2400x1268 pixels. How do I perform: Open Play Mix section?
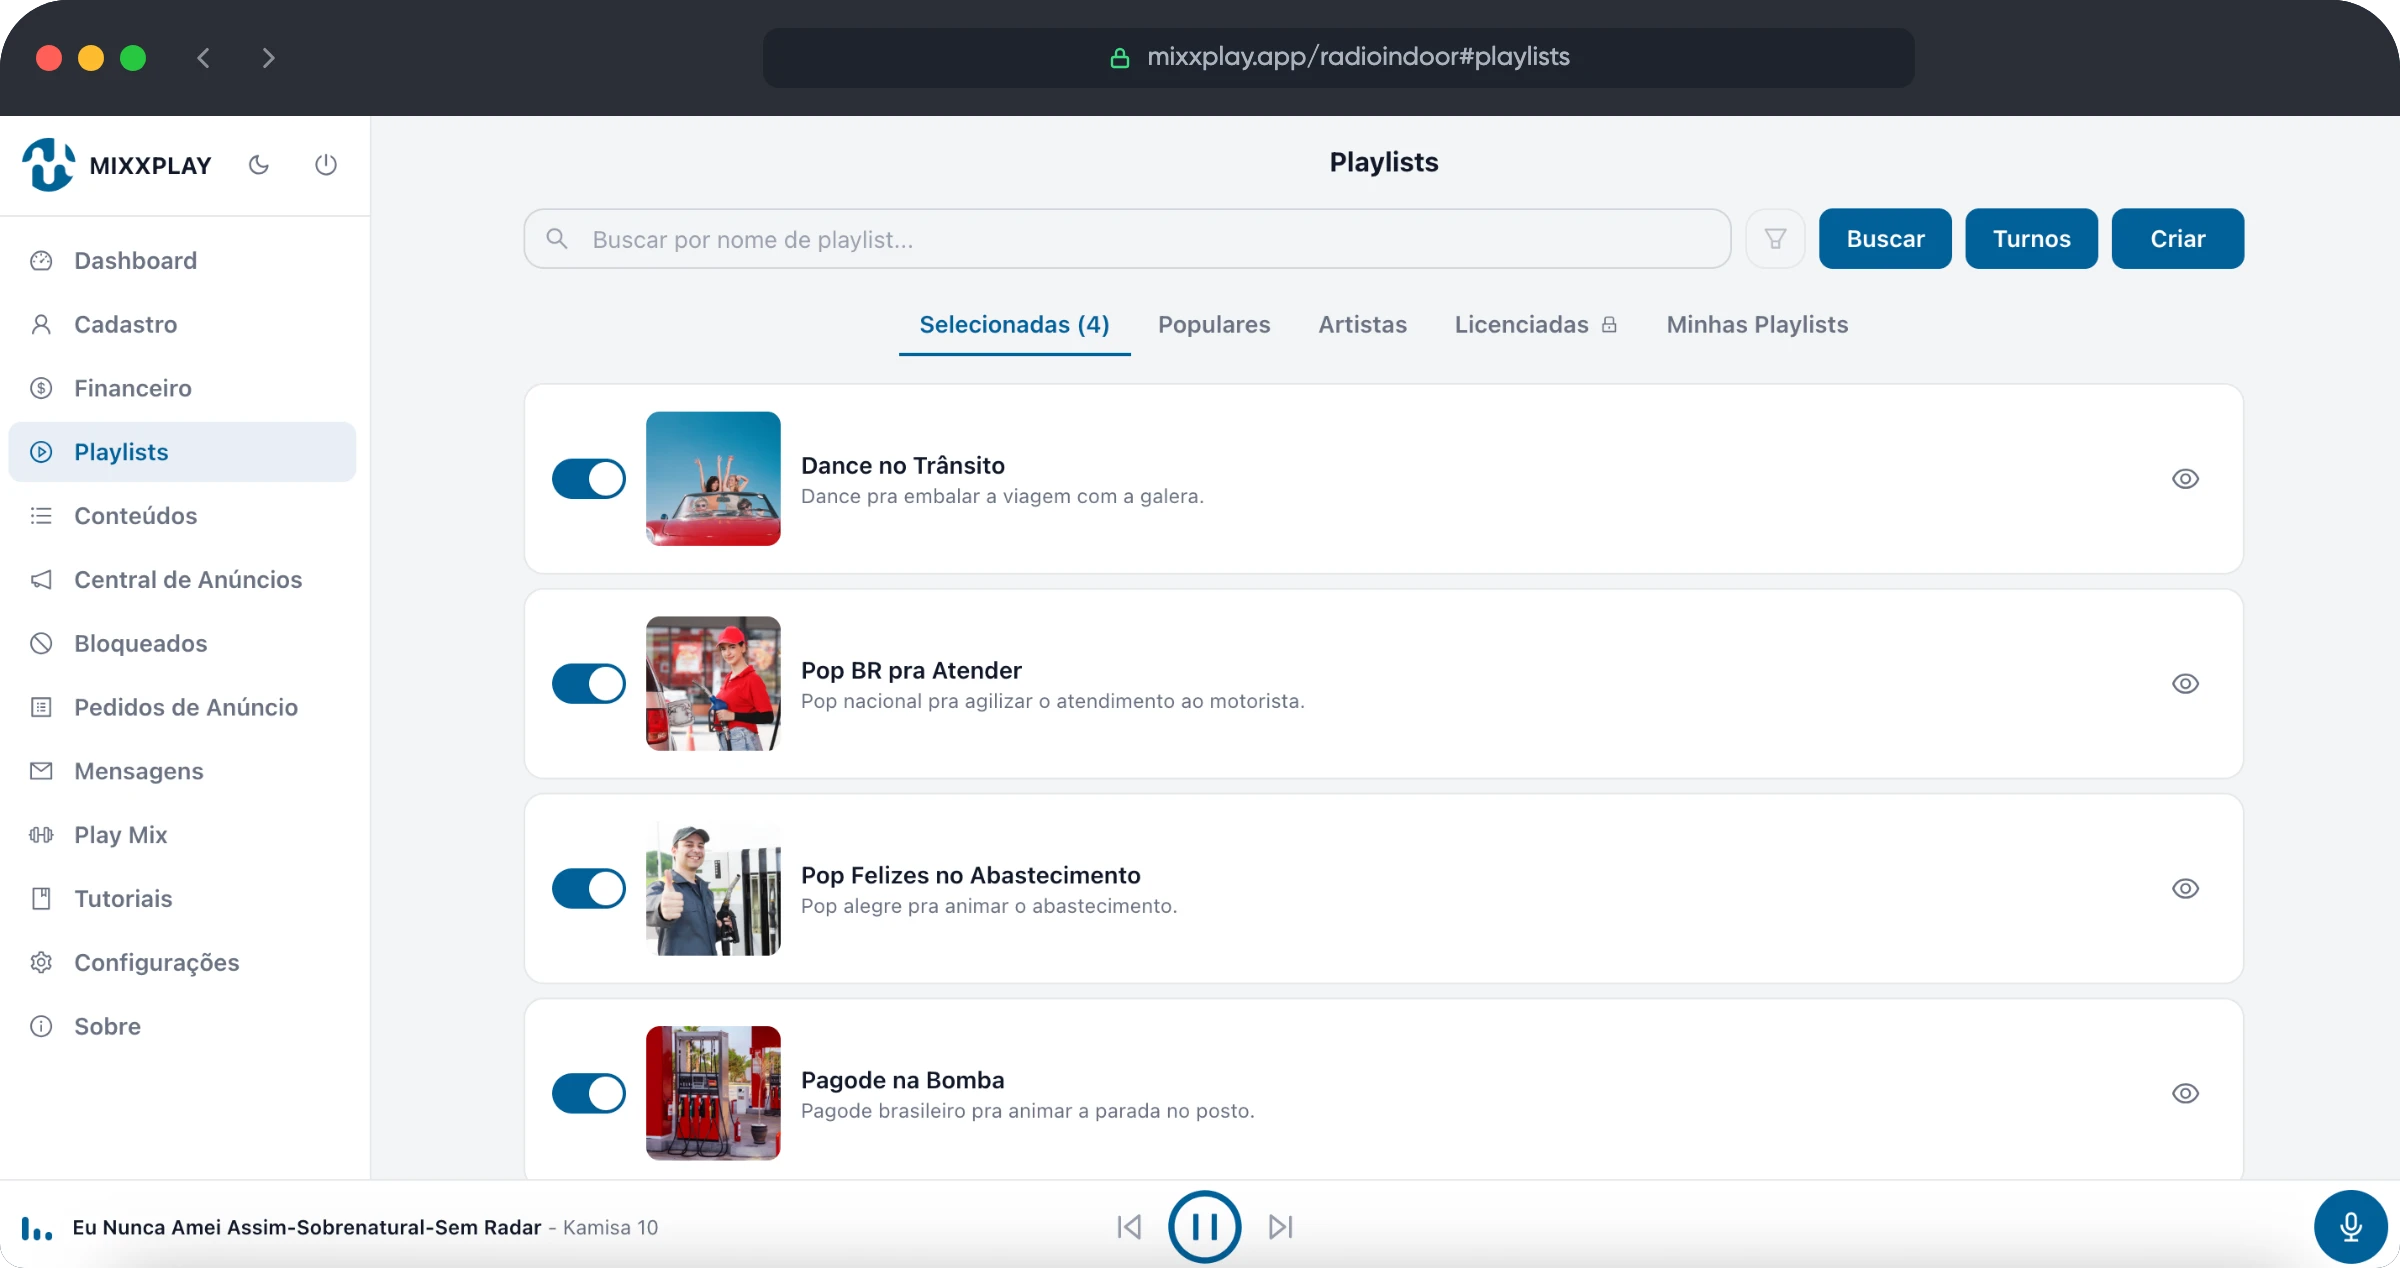(x=182, y=835)
